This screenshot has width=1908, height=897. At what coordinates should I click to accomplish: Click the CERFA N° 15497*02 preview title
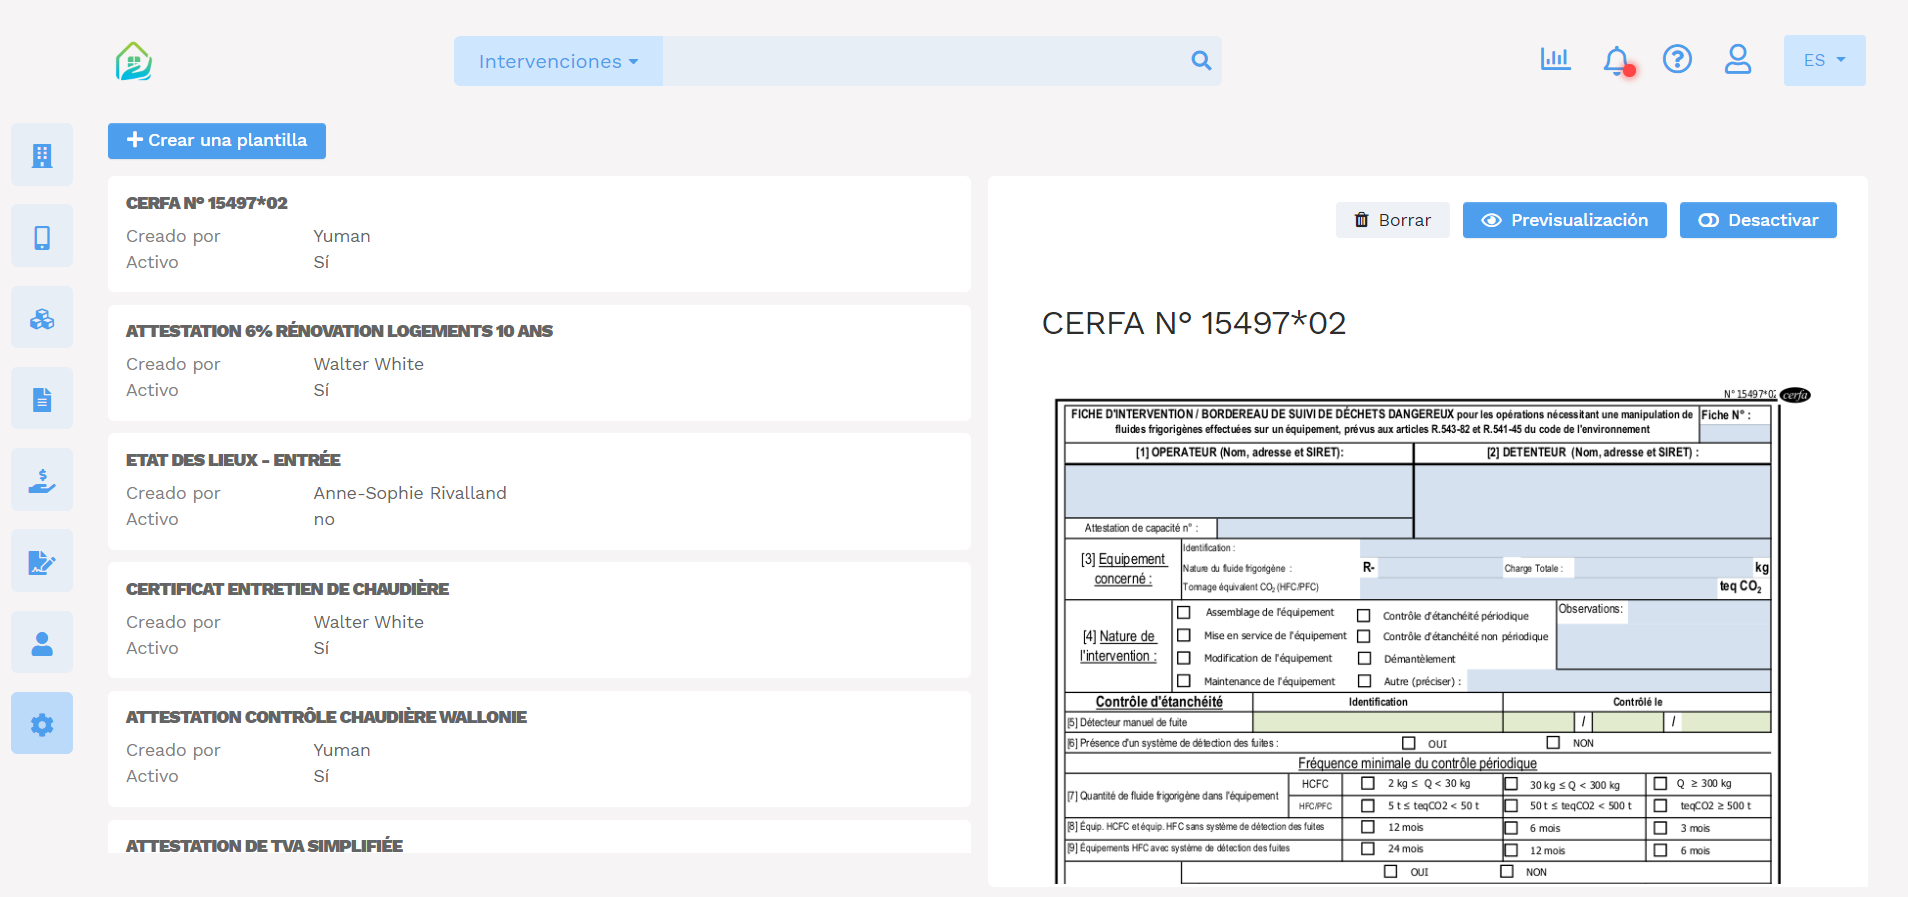pos(1194,323)
